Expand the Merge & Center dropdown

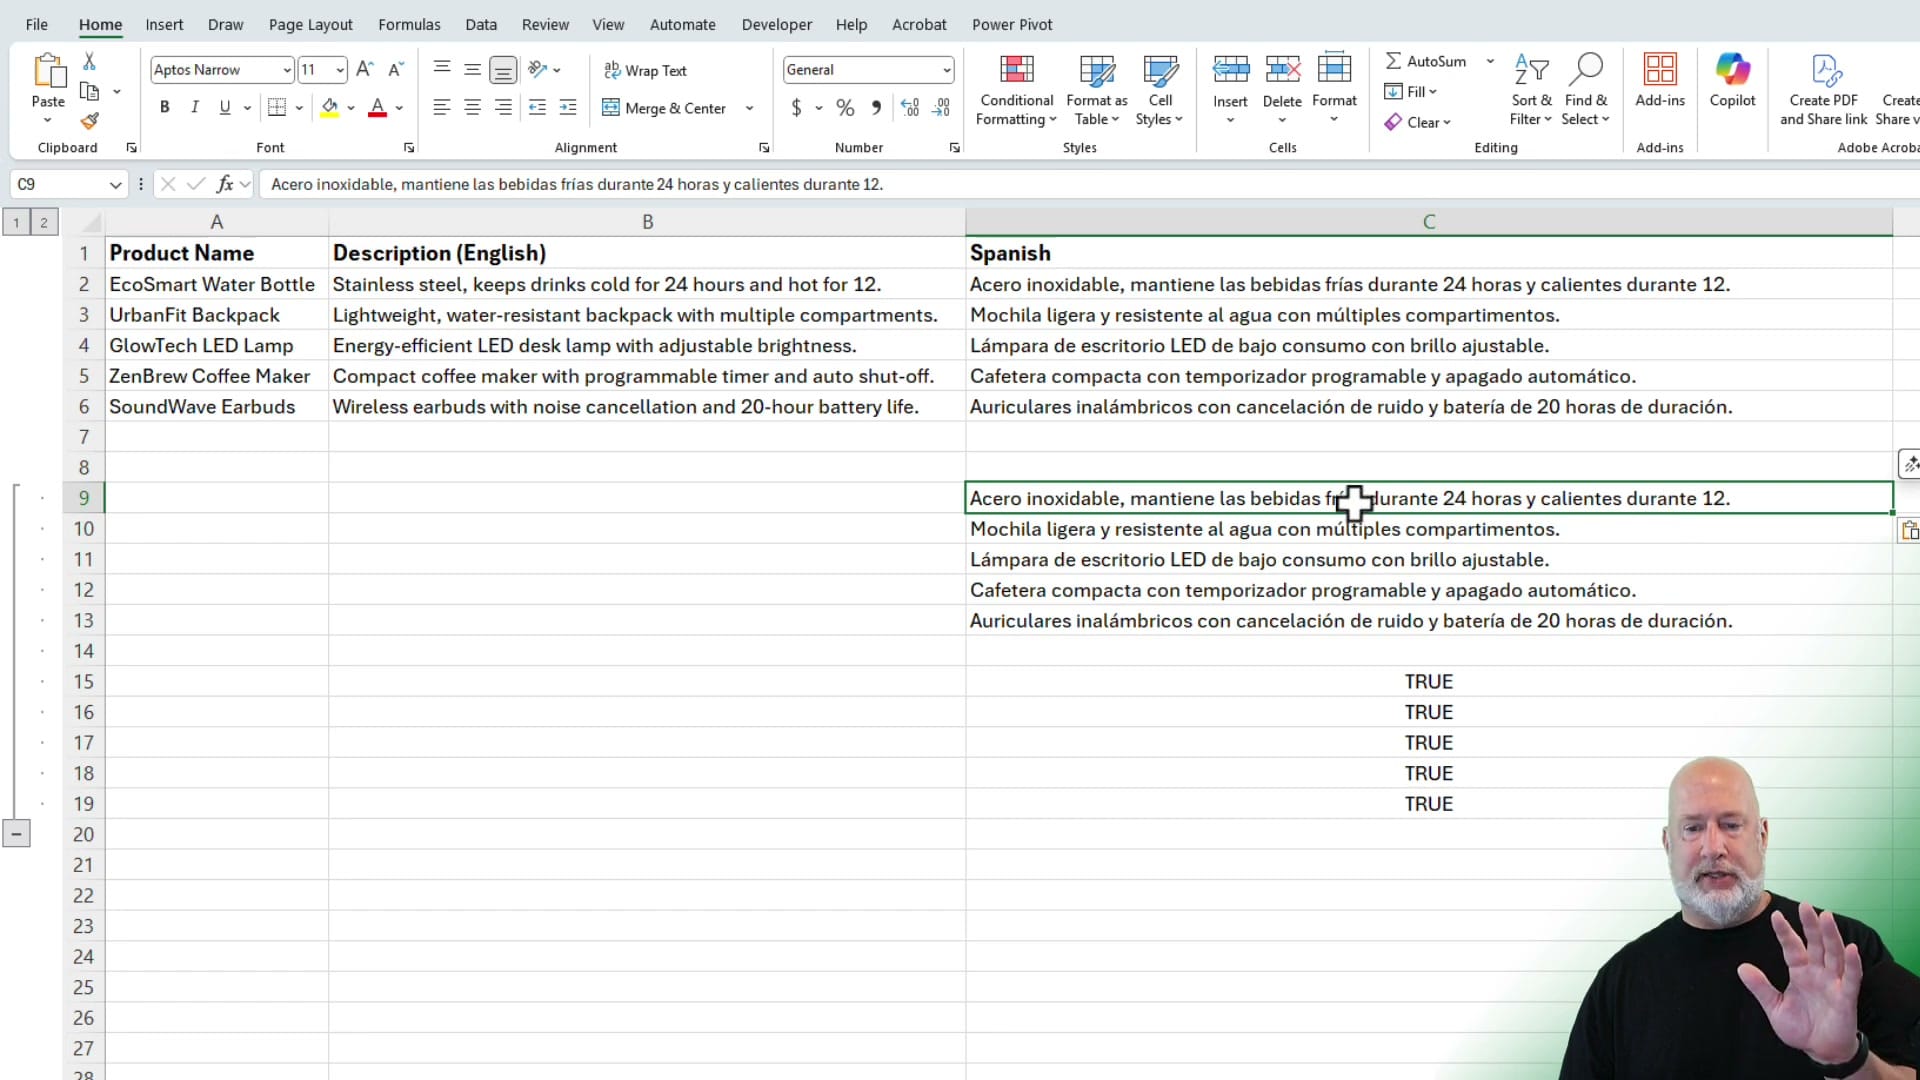click(x=750, y=108)
